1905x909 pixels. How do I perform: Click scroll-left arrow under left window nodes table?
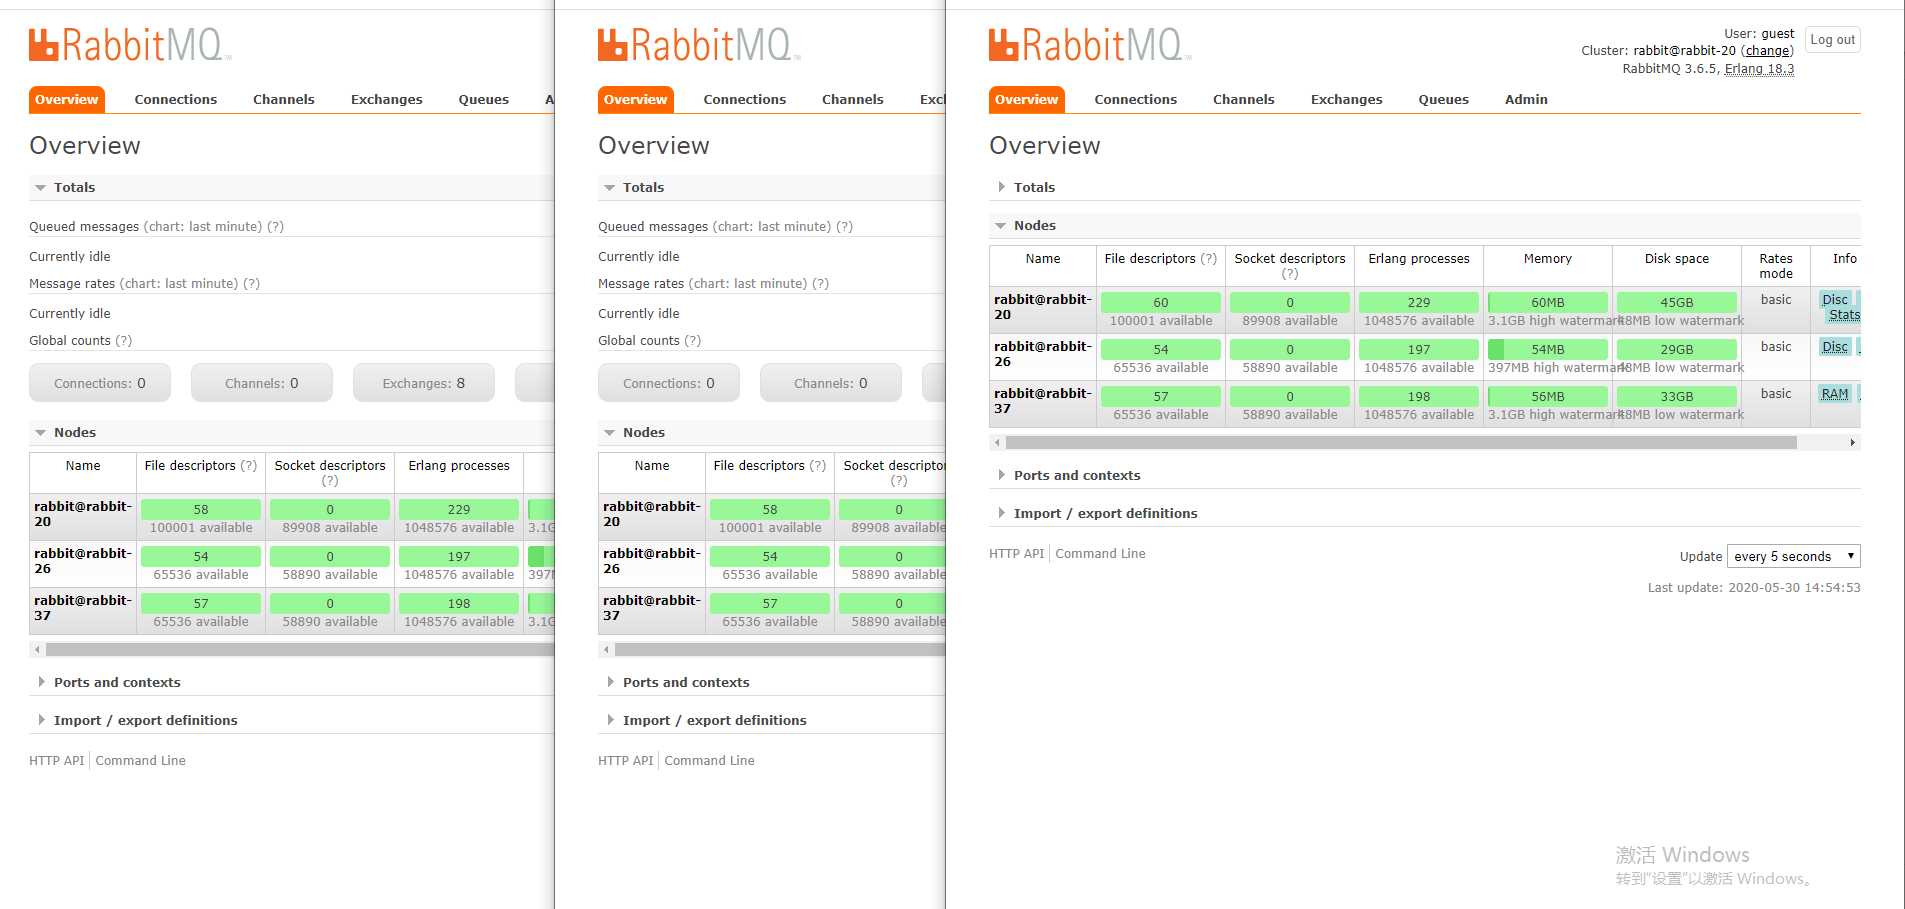[x=37, y=649]
